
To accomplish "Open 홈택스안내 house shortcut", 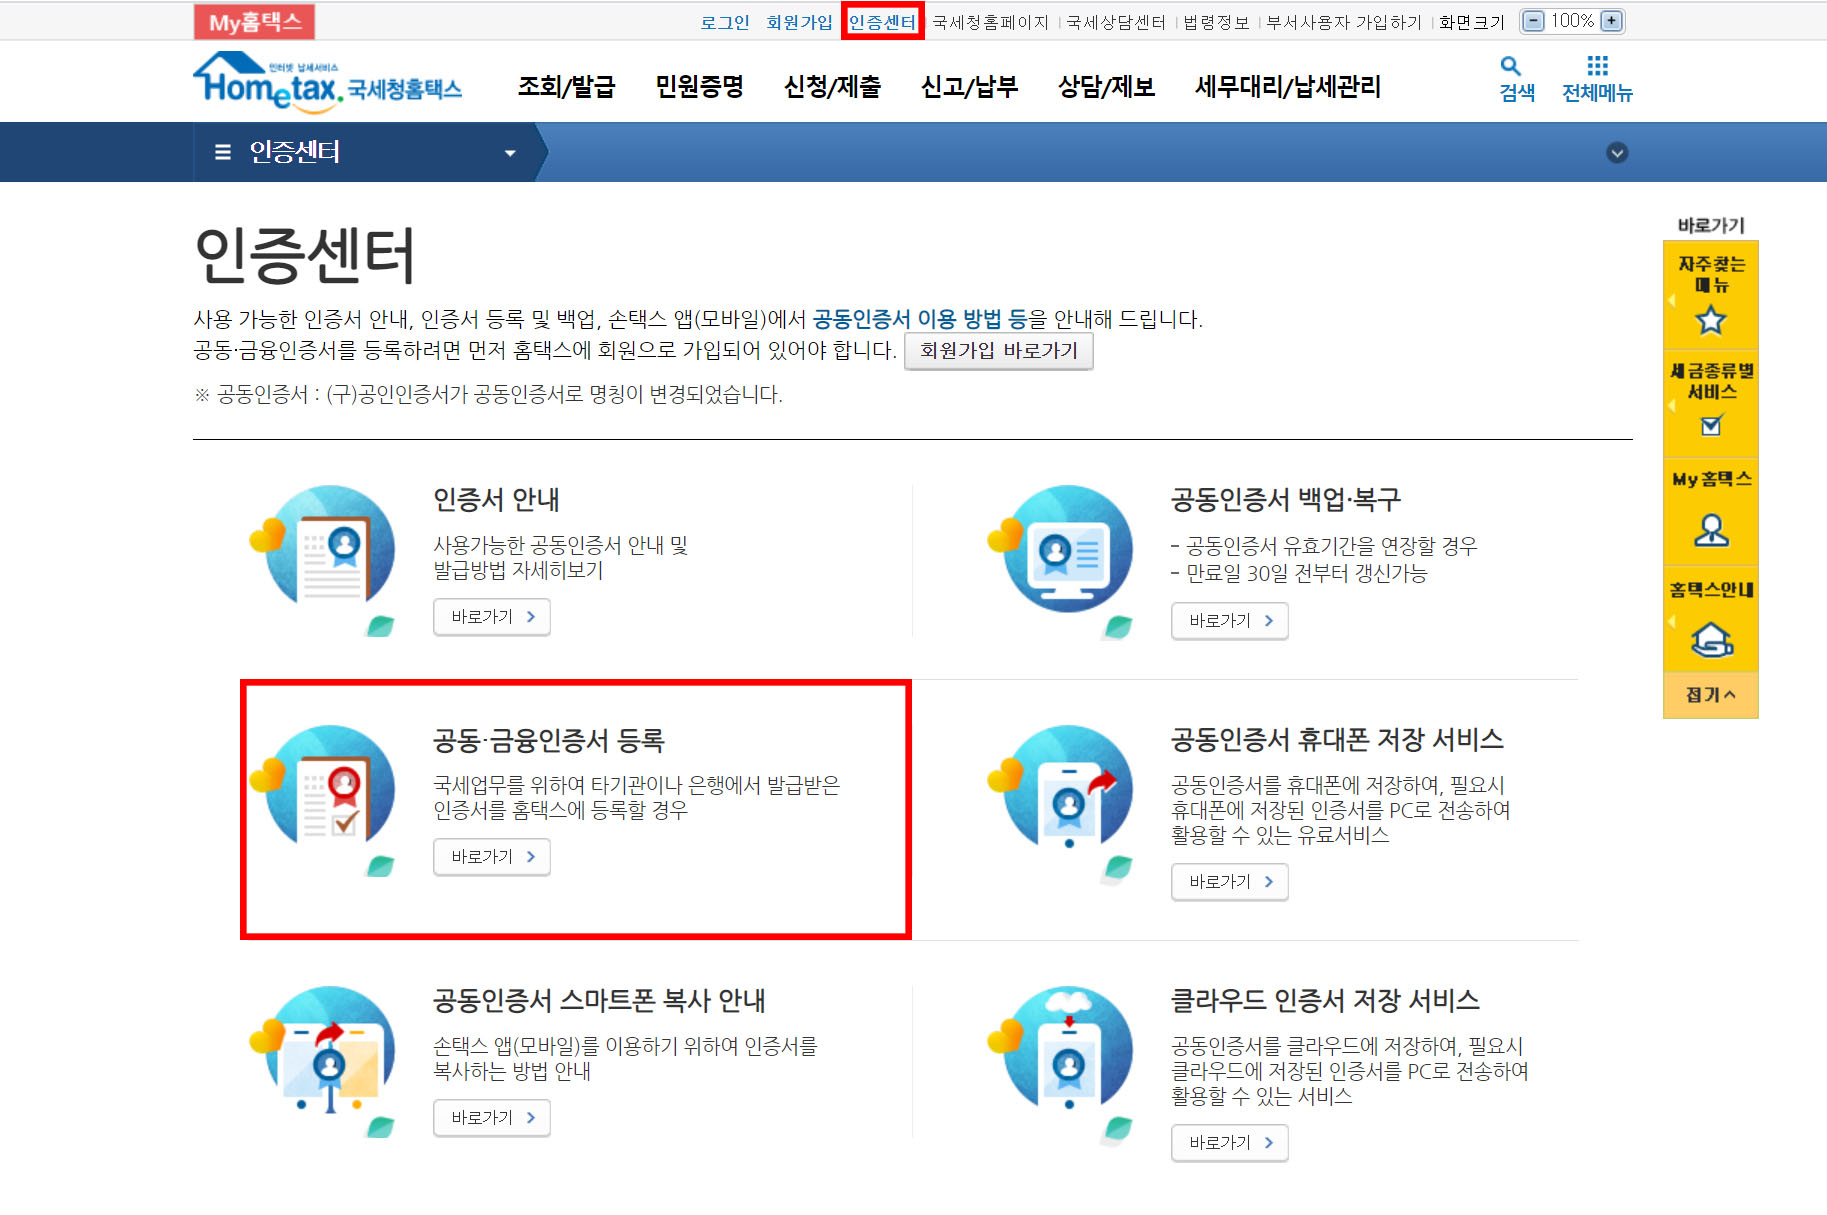I will click(x=1711, y=620).
